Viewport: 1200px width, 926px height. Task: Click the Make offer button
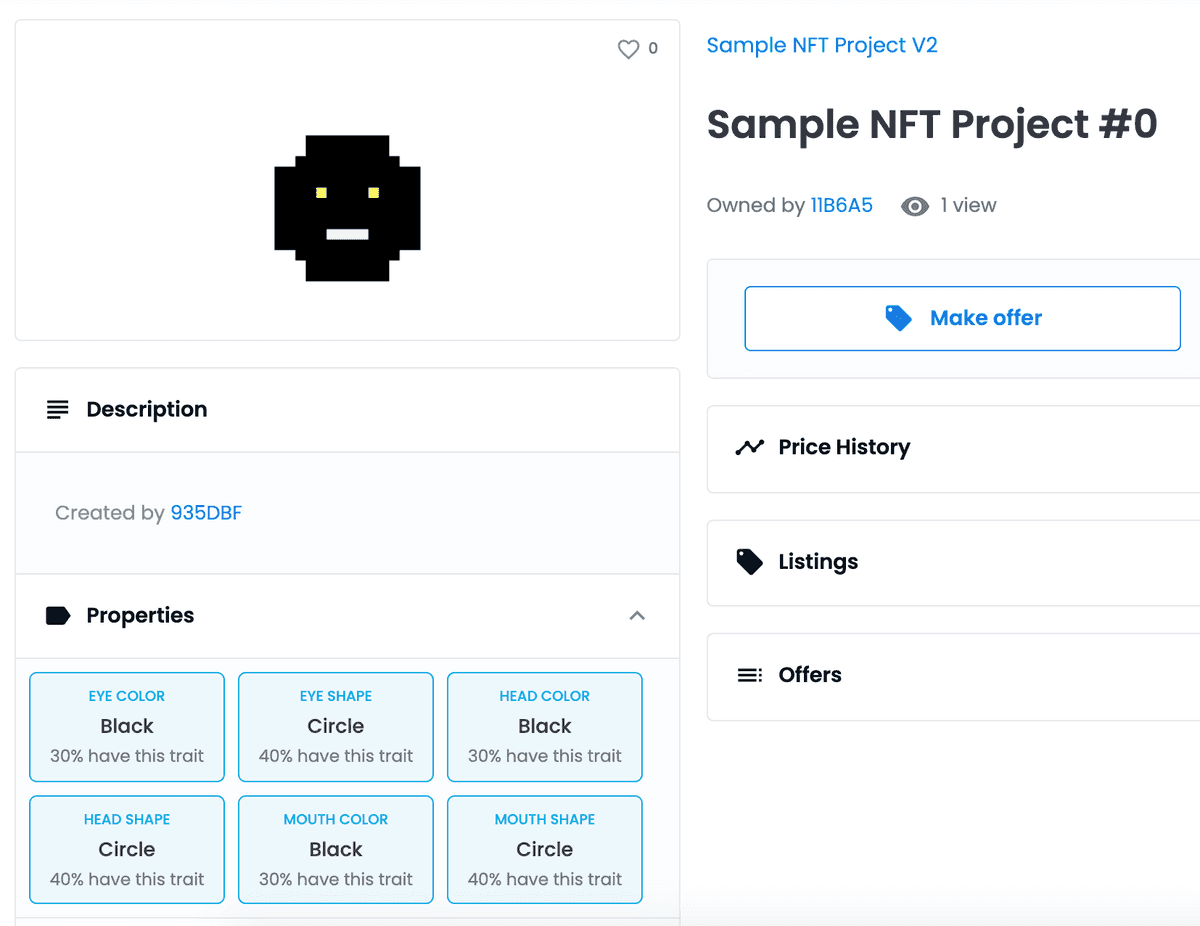coord(962,317)
